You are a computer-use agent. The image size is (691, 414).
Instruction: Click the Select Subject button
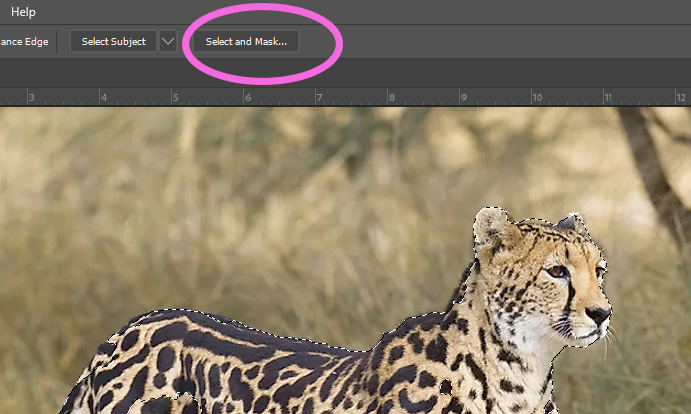113,41
